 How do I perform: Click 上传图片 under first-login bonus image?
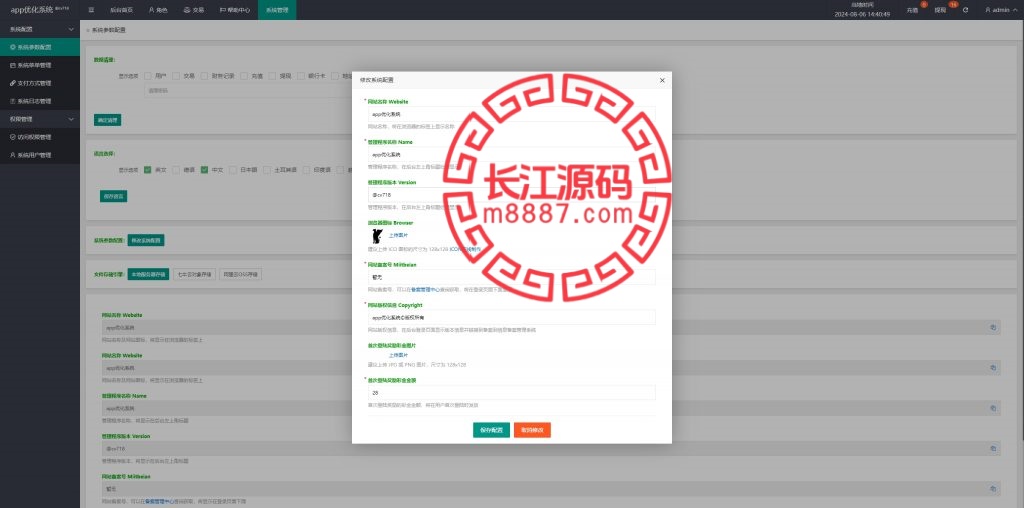[398, 355]
